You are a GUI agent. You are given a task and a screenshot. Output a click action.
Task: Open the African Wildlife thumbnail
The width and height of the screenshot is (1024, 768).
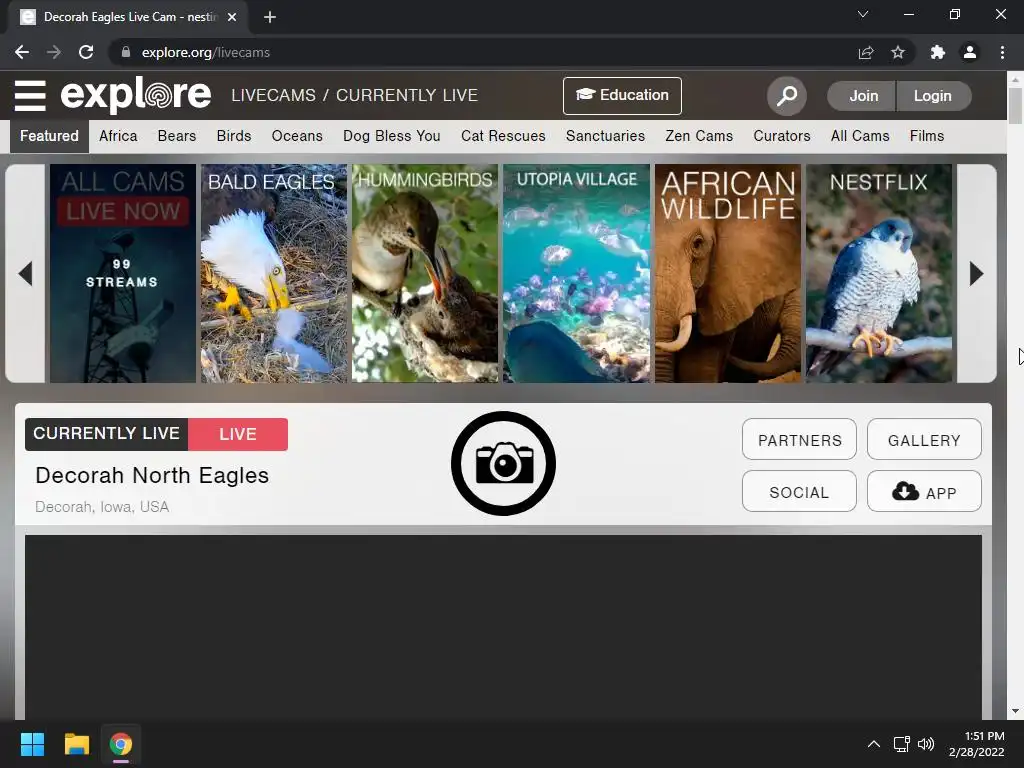[x=728, y=273]
